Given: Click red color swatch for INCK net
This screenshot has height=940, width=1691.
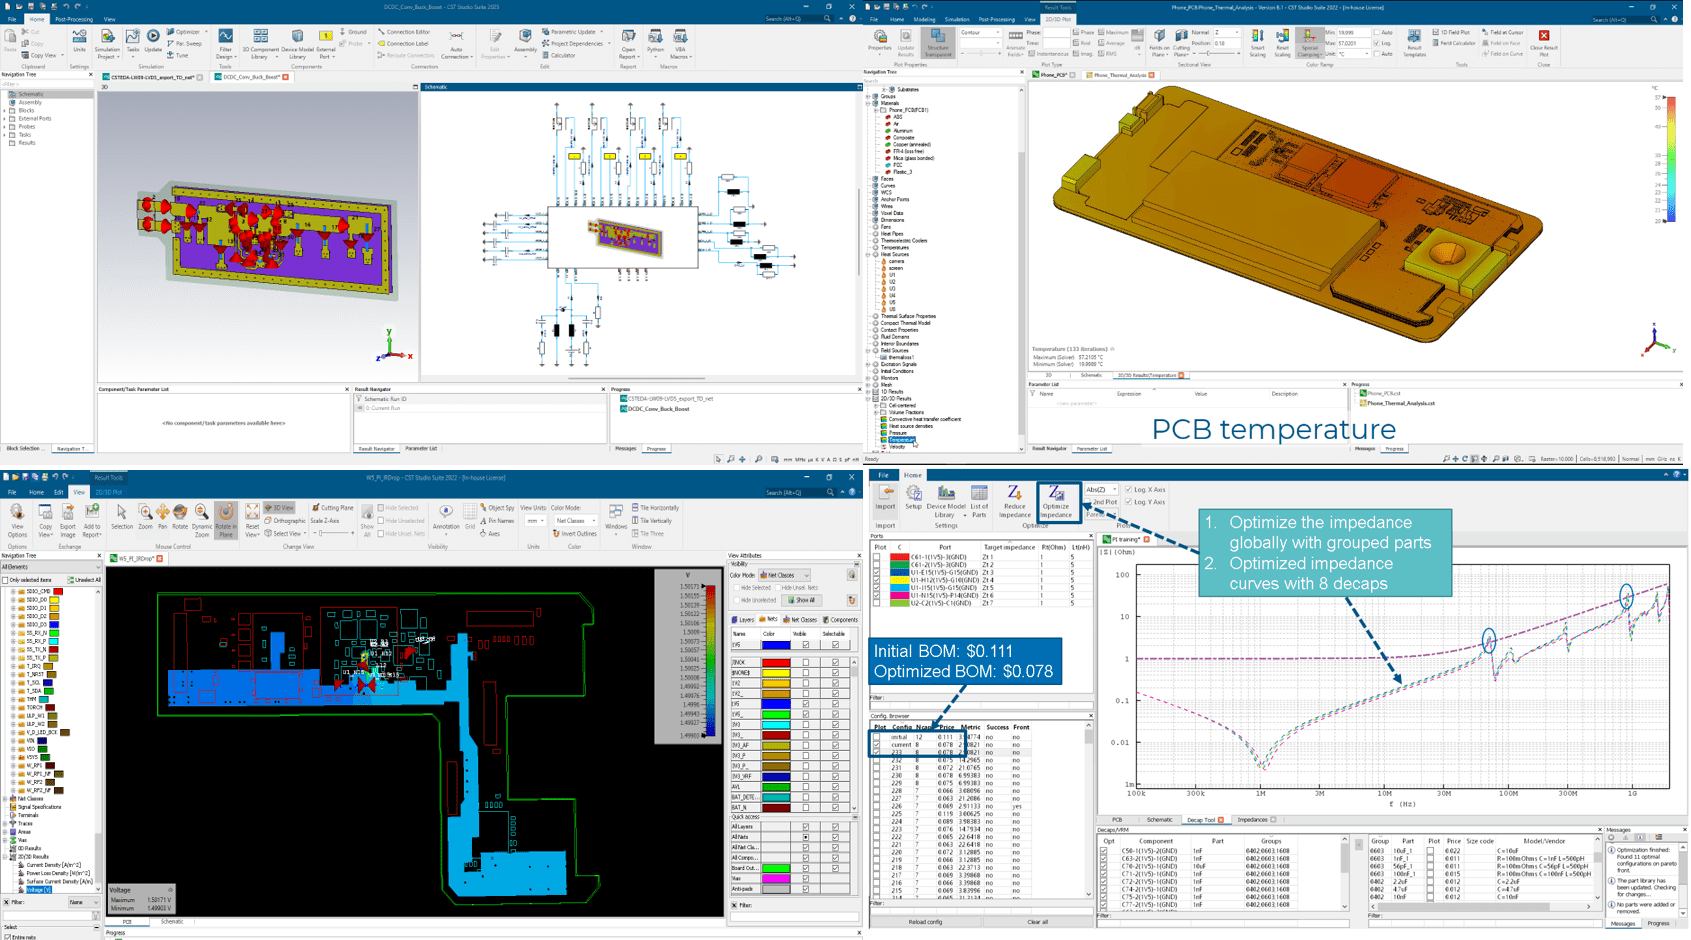Looking at the screenshot, I should pos(776,662).
